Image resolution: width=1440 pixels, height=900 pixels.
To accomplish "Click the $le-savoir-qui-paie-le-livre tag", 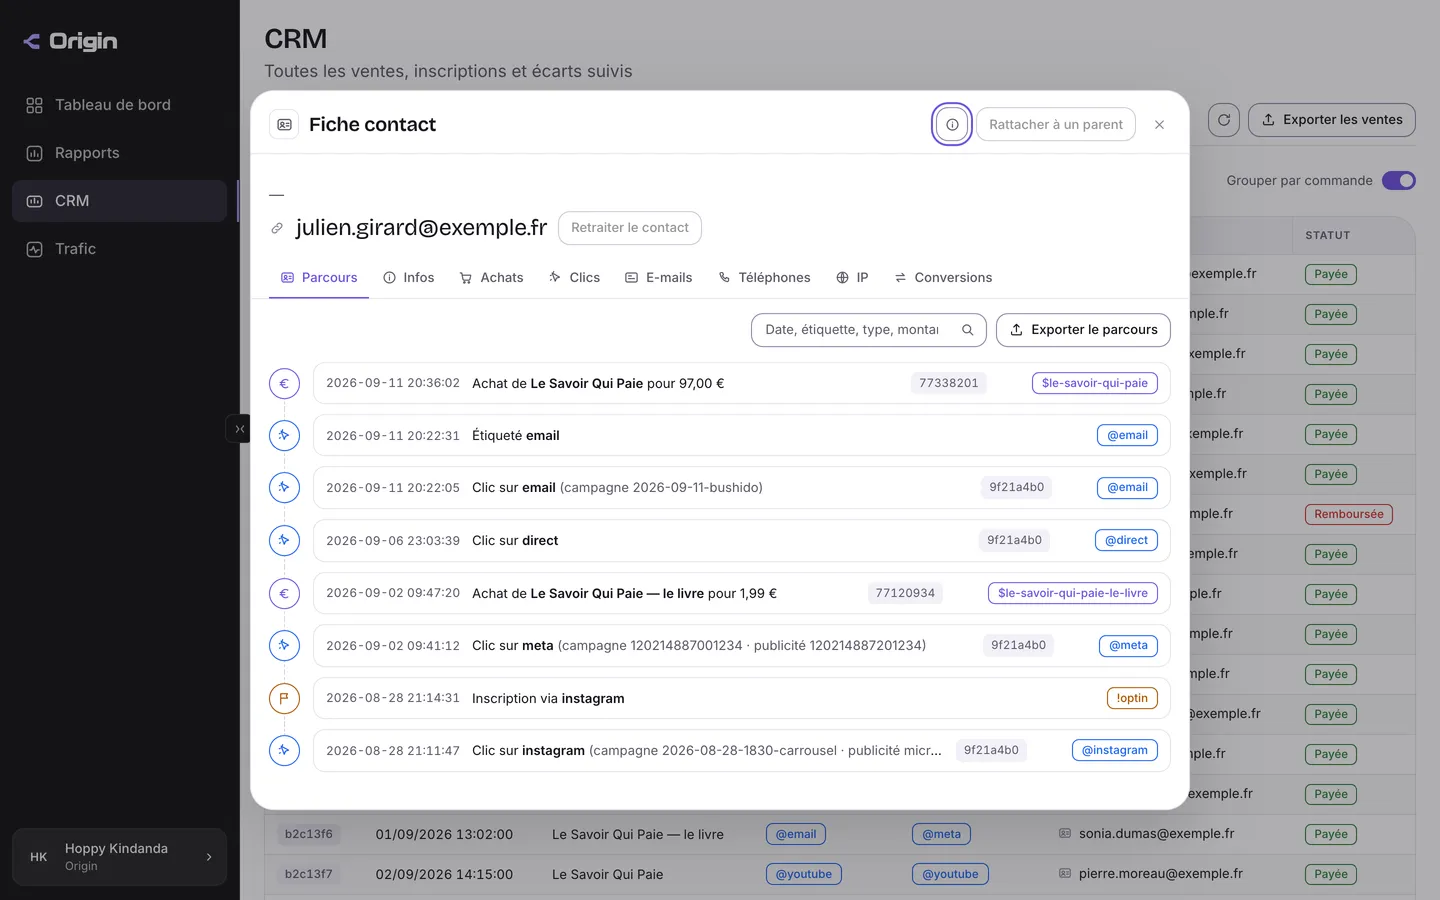I will (x=1073, y=593).
